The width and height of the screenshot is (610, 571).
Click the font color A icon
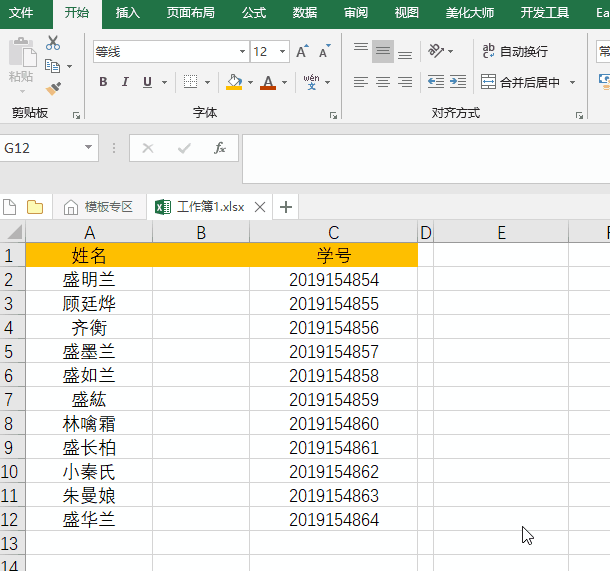coord(268,82)
